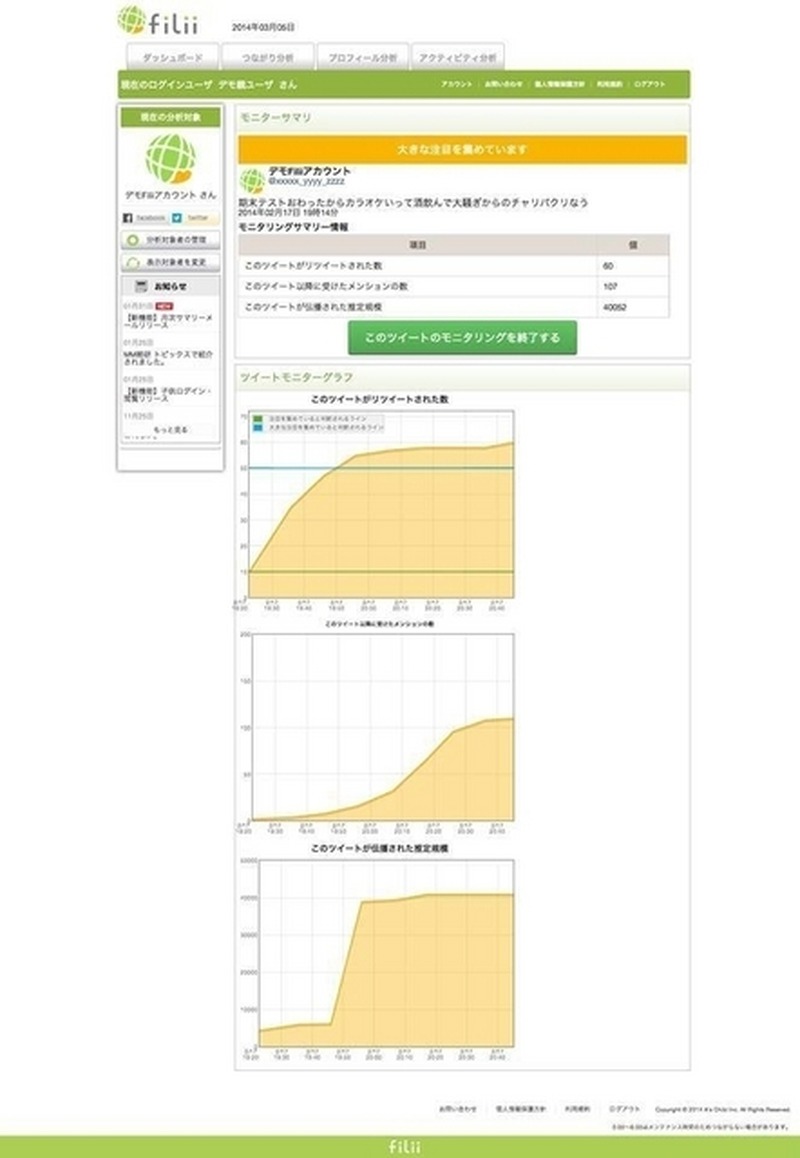
Task: Expand news with もっと見る
Action: click(x=170, y=430)
